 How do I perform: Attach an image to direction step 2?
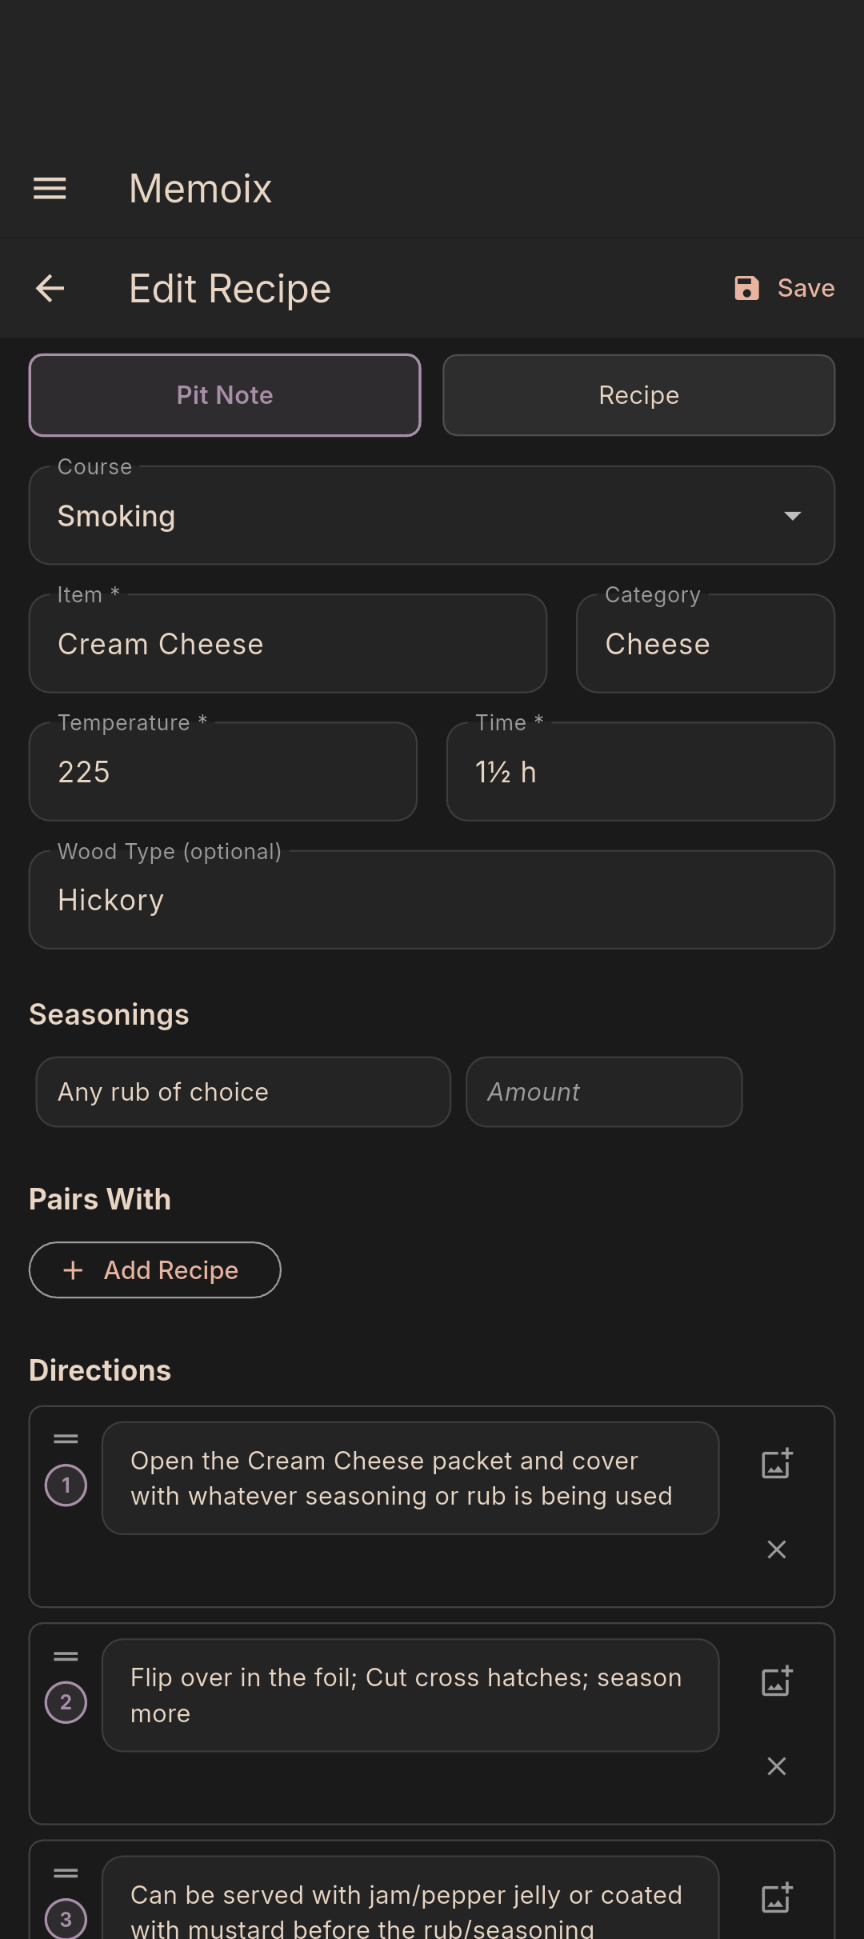776,1681
